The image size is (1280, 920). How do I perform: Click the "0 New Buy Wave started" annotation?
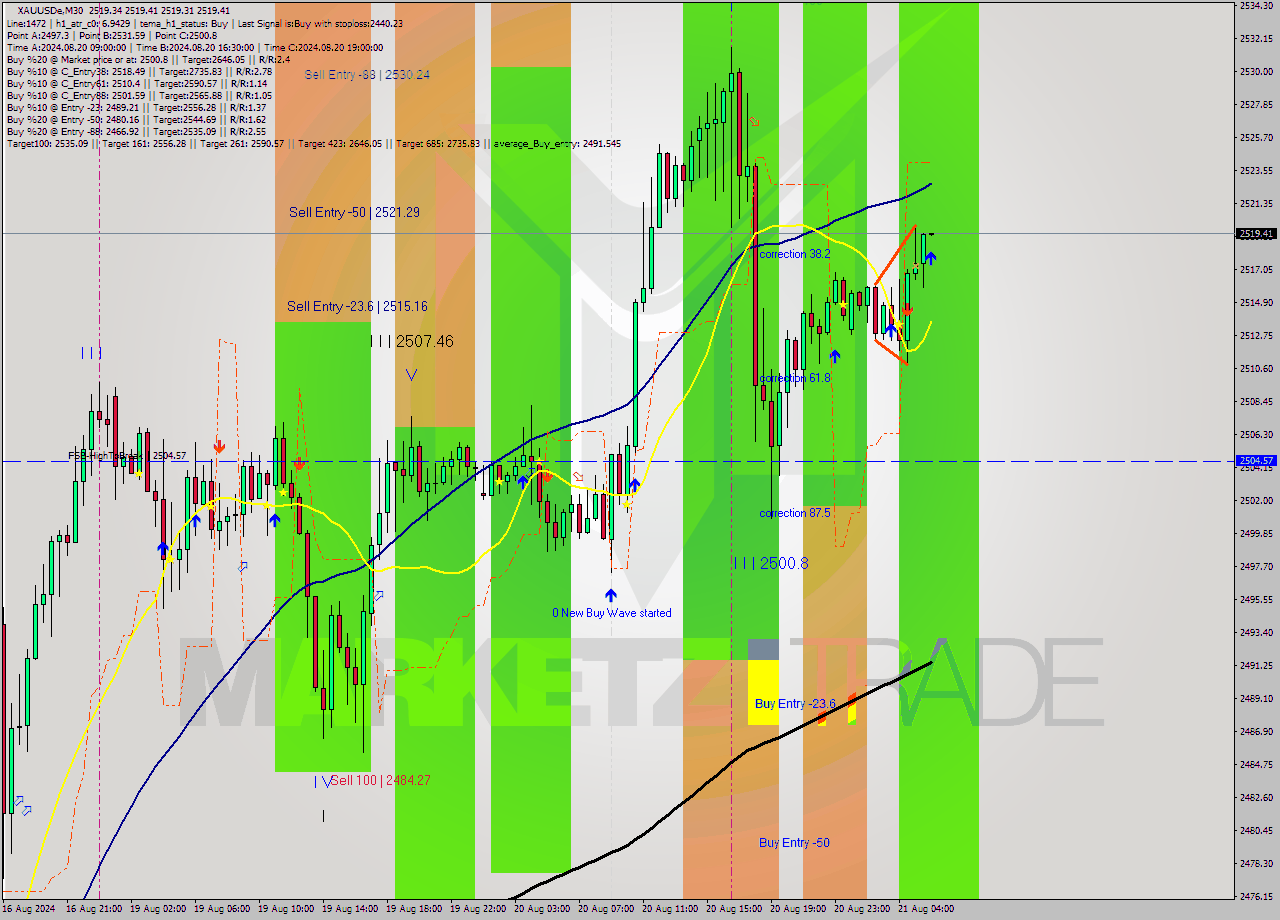tap(612, 613)
